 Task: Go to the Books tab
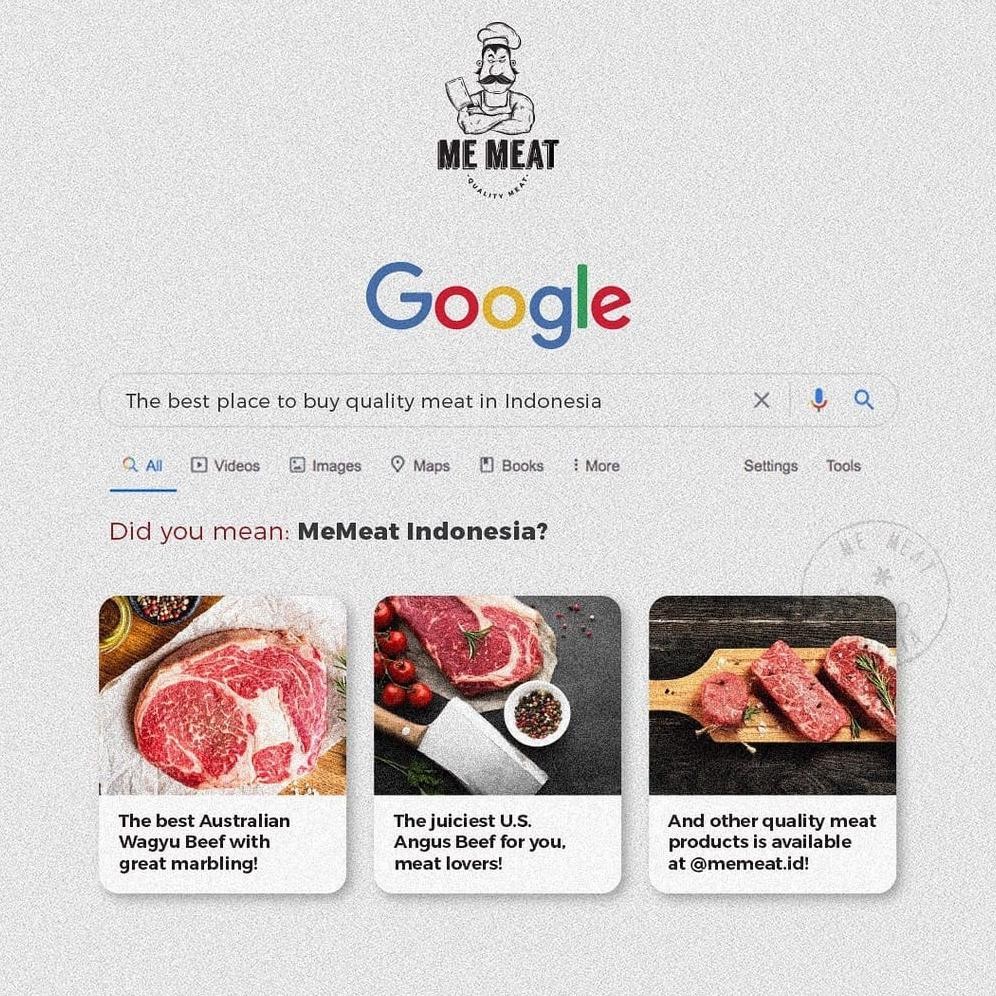pyautogui.click(x=512, y=466)
